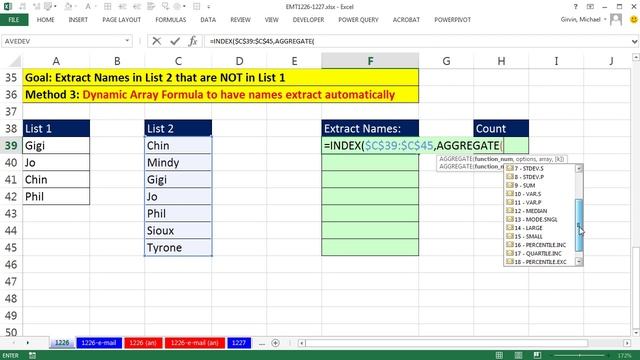Click function list scroll-down arrow
Viewport: 640px width, 360px height.
(x=579, y=261)
